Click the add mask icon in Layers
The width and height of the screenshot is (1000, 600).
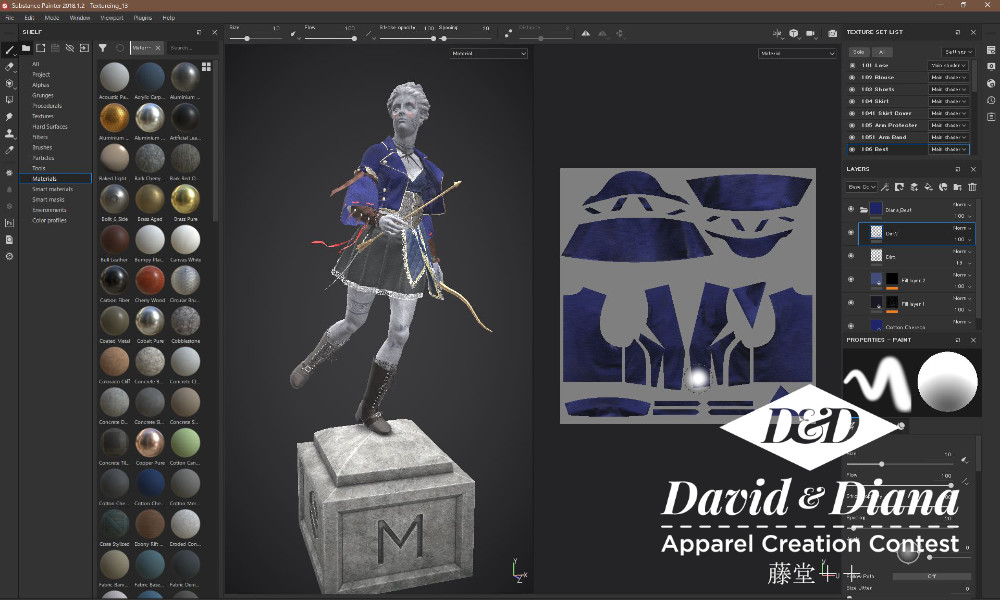click(899, 187)
